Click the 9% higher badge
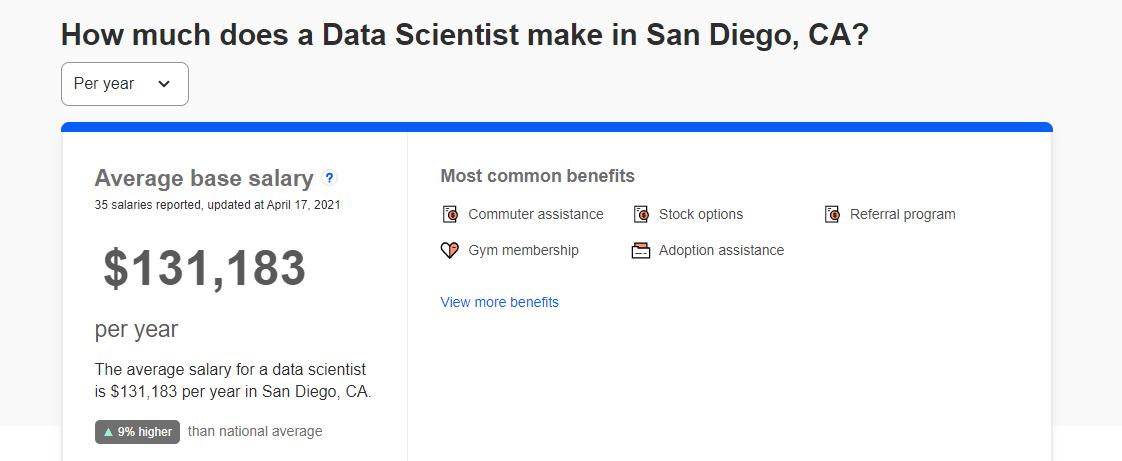 pos(137,432)
